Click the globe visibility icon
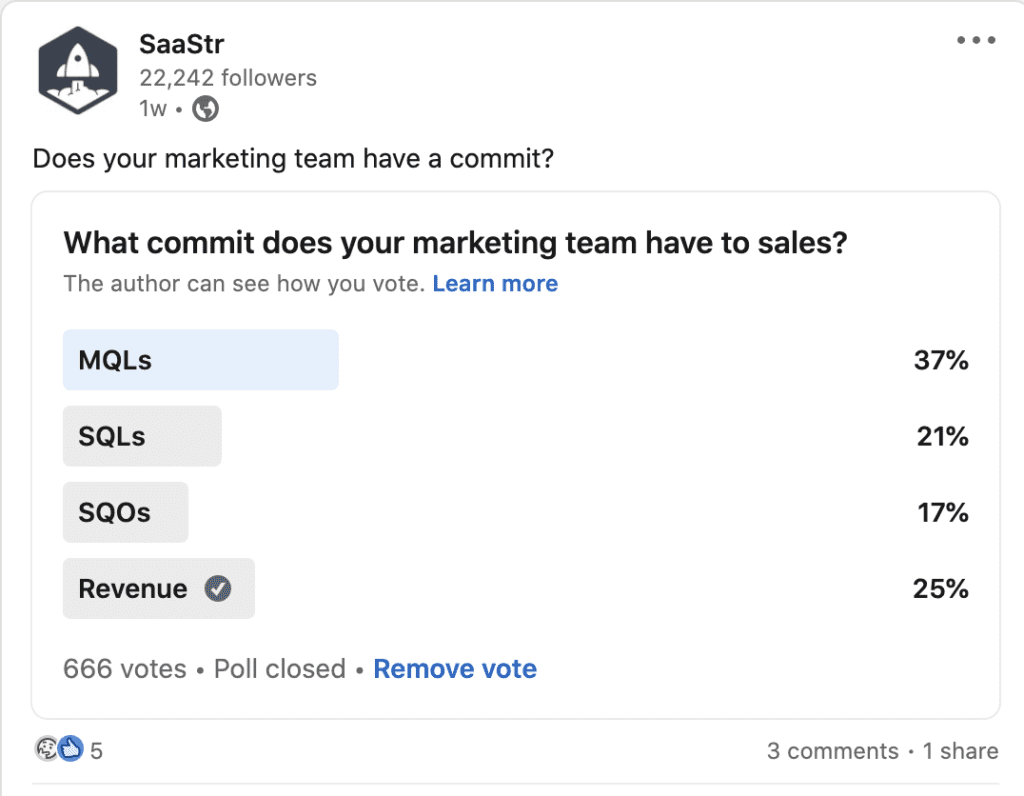1024x796 pixels. coord(205,108)
